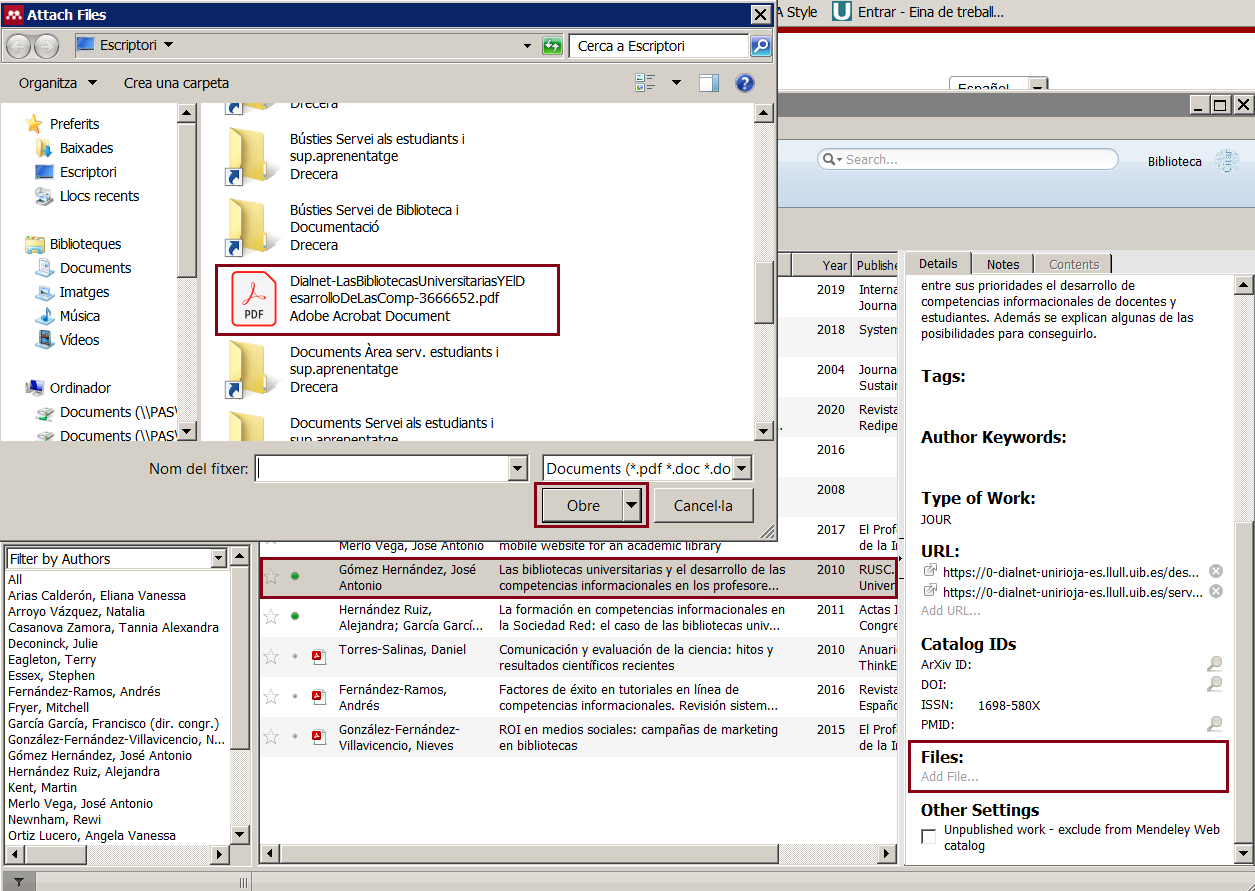
Task: Expand the Nom del fitxer dropdown
Action: (517, 468)
